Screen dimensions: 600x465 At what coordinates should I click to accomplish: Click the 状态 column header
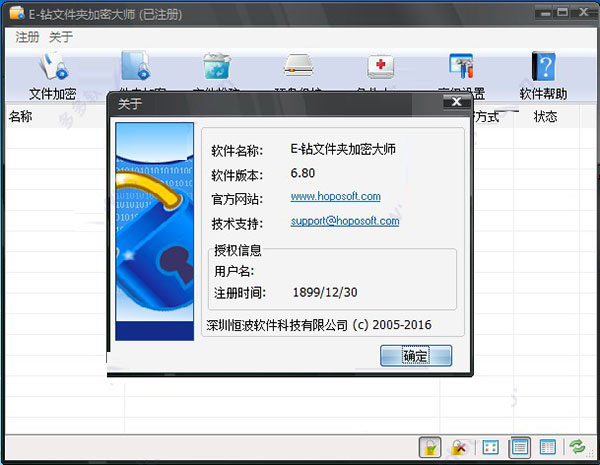545,116
